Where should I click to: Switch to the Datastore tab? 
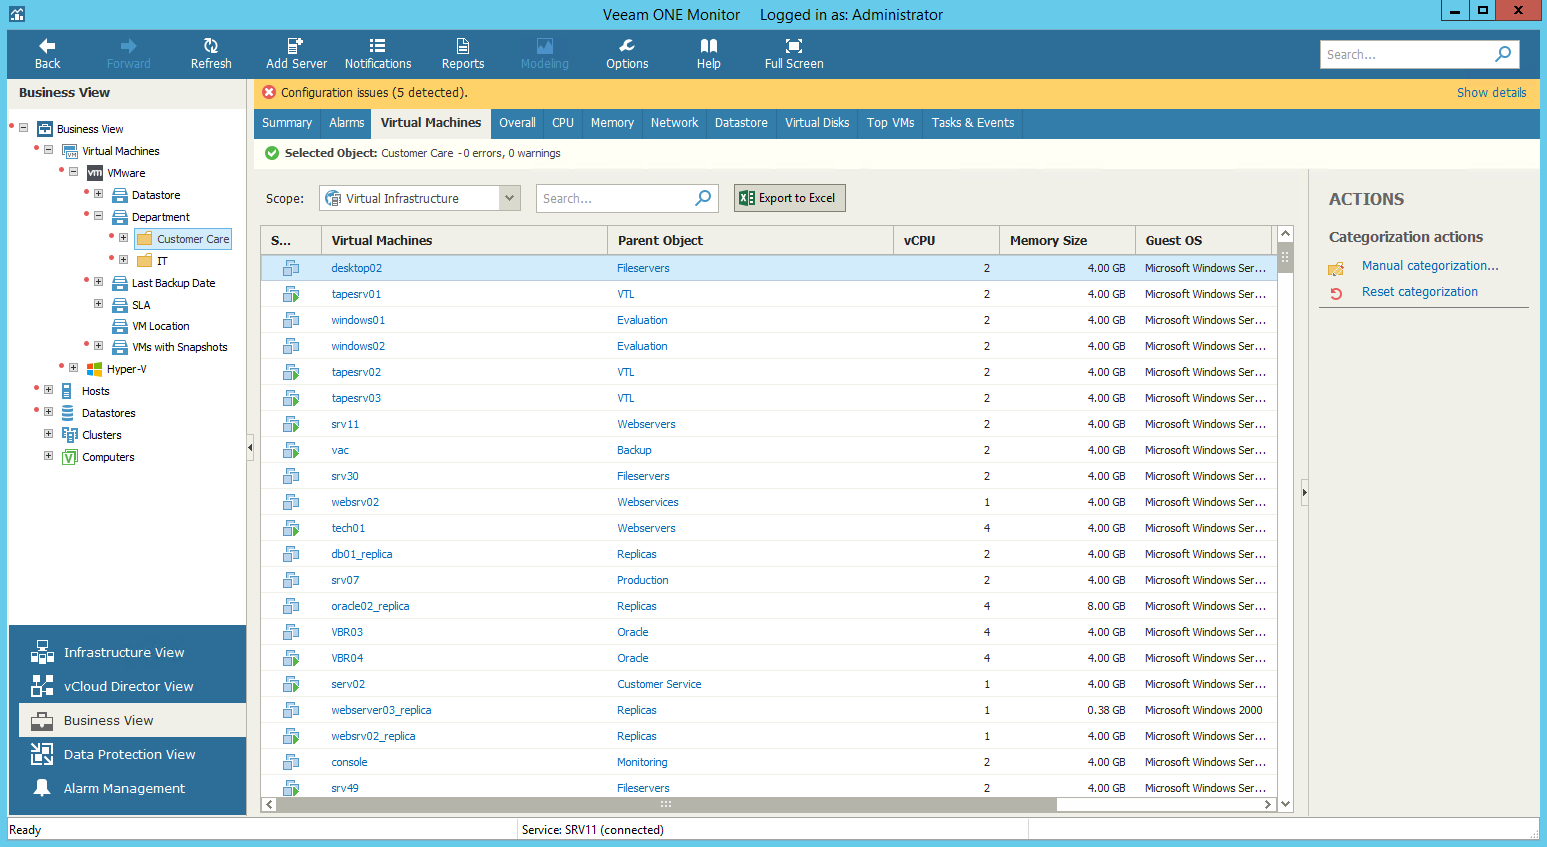point(741,123)
